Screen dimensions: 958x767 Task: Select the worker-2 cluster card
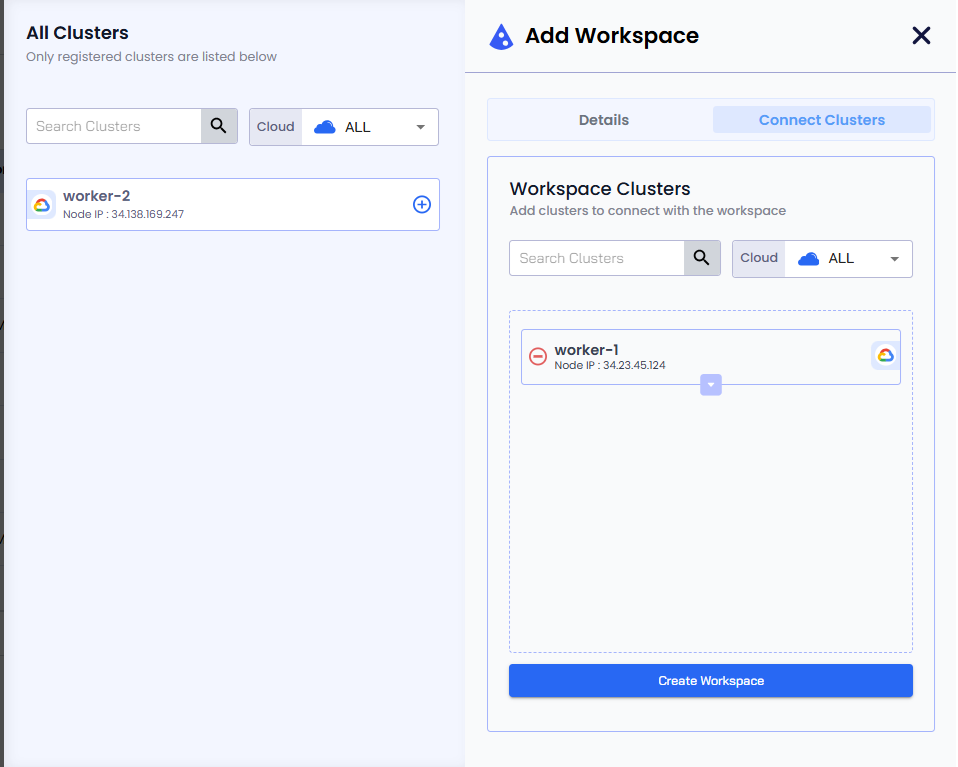pyautogui.click(x=230, y=204)
